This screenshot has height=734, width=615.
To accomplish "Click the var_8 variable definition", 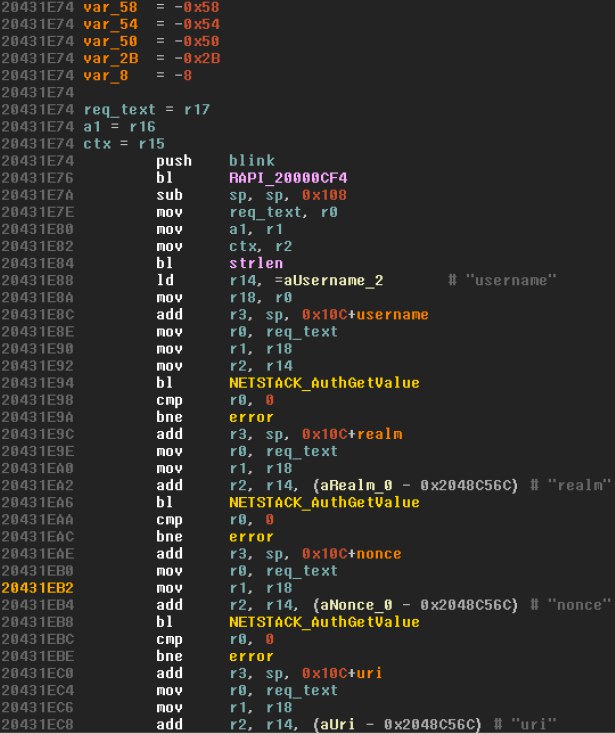I will pyautogui.click(x=106, y=75).
